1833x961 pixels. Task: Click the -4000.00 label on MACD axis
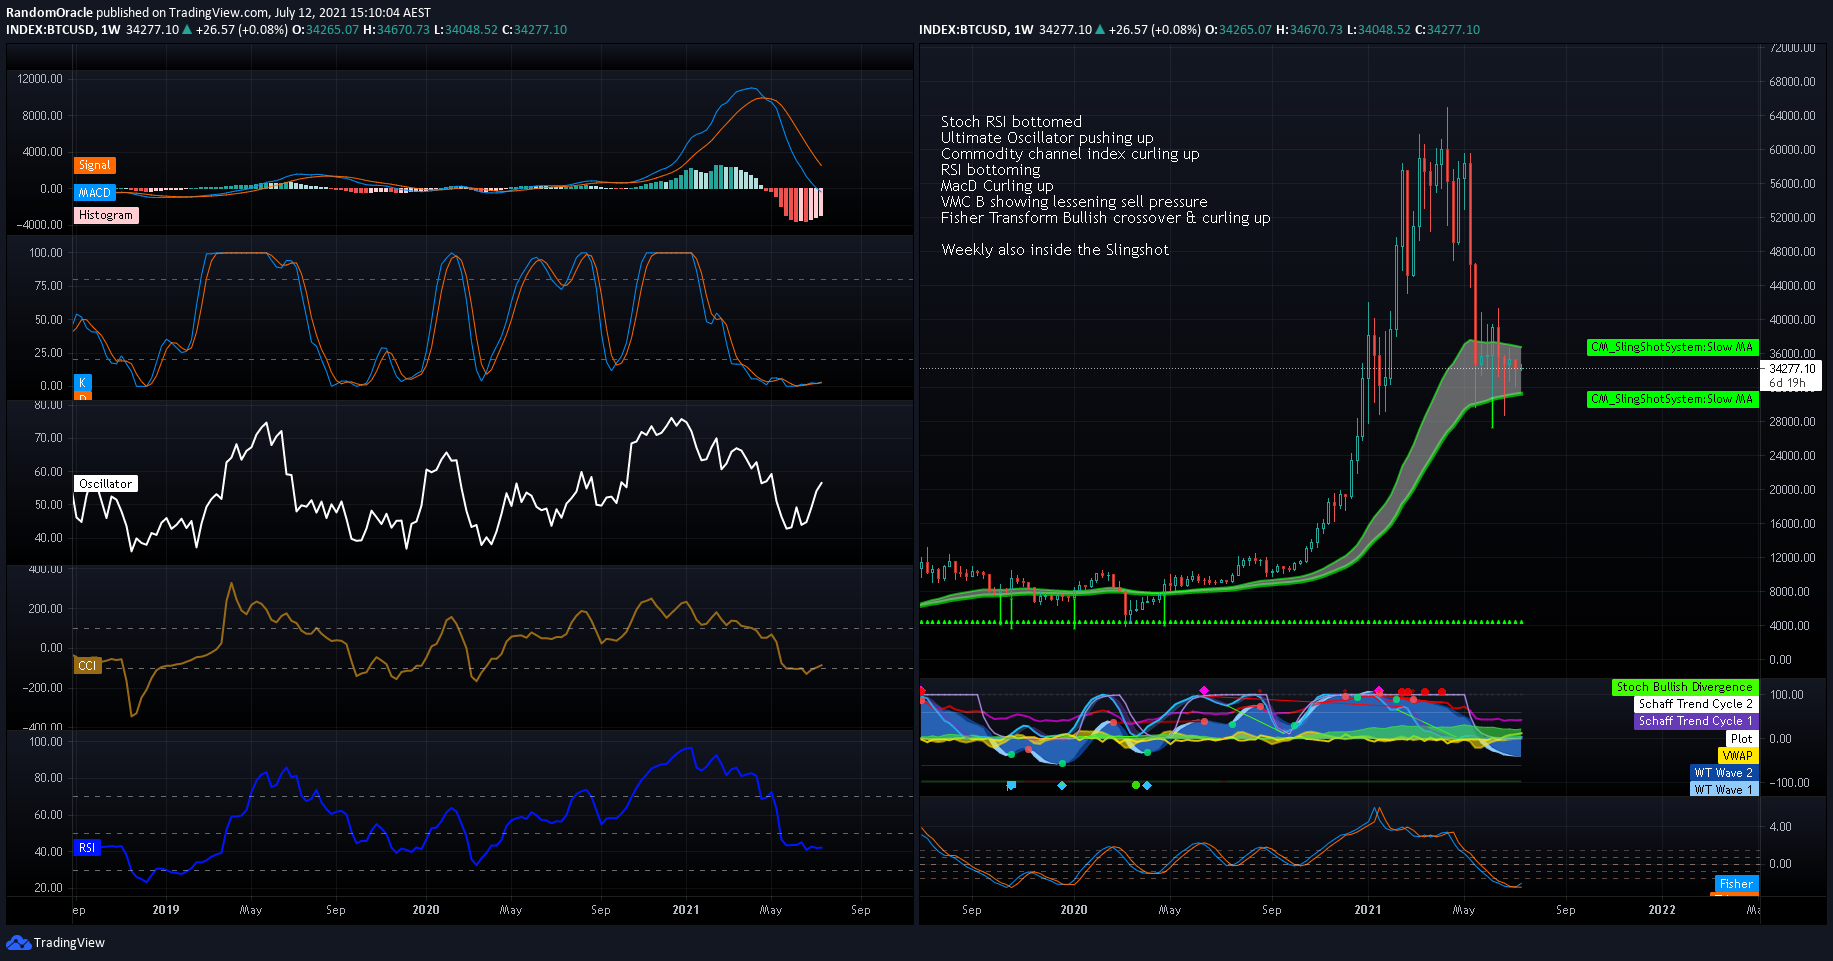(x=39, y=225)
